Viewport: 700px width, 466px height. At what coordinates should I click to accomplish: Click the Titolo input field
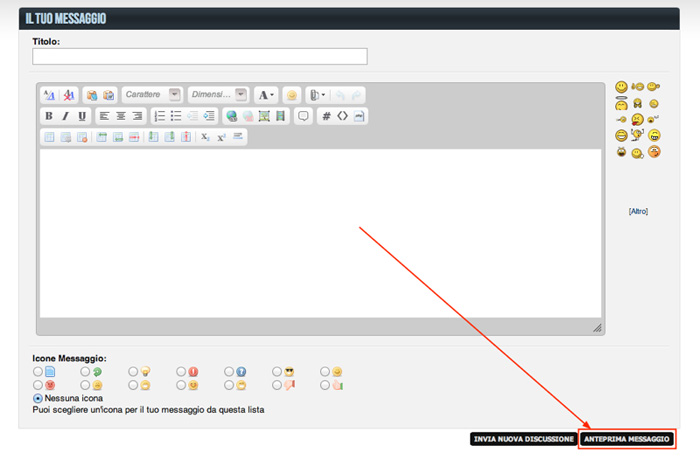tap(200, 57)
